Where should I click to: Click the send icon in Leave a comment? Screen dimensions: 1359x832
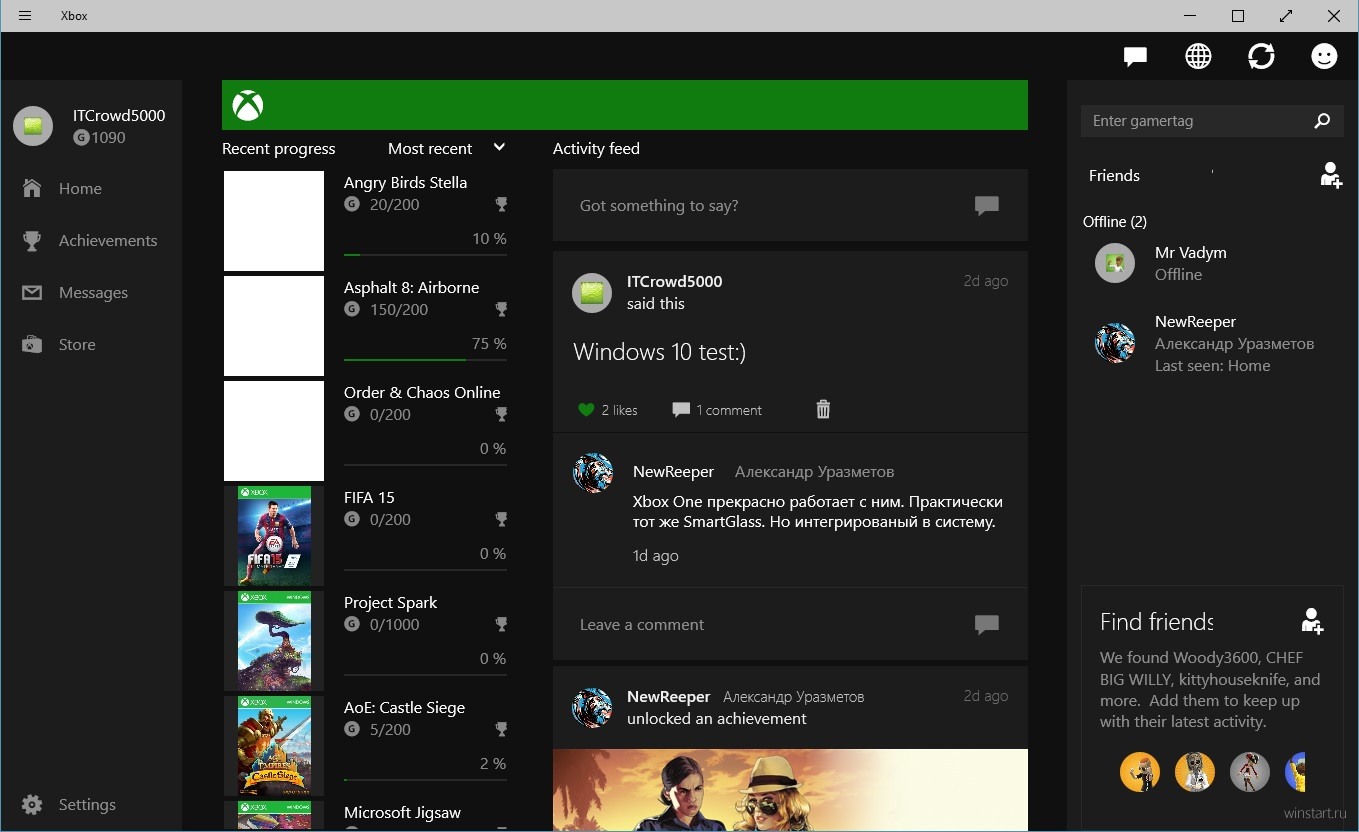(x=987, y=624)
